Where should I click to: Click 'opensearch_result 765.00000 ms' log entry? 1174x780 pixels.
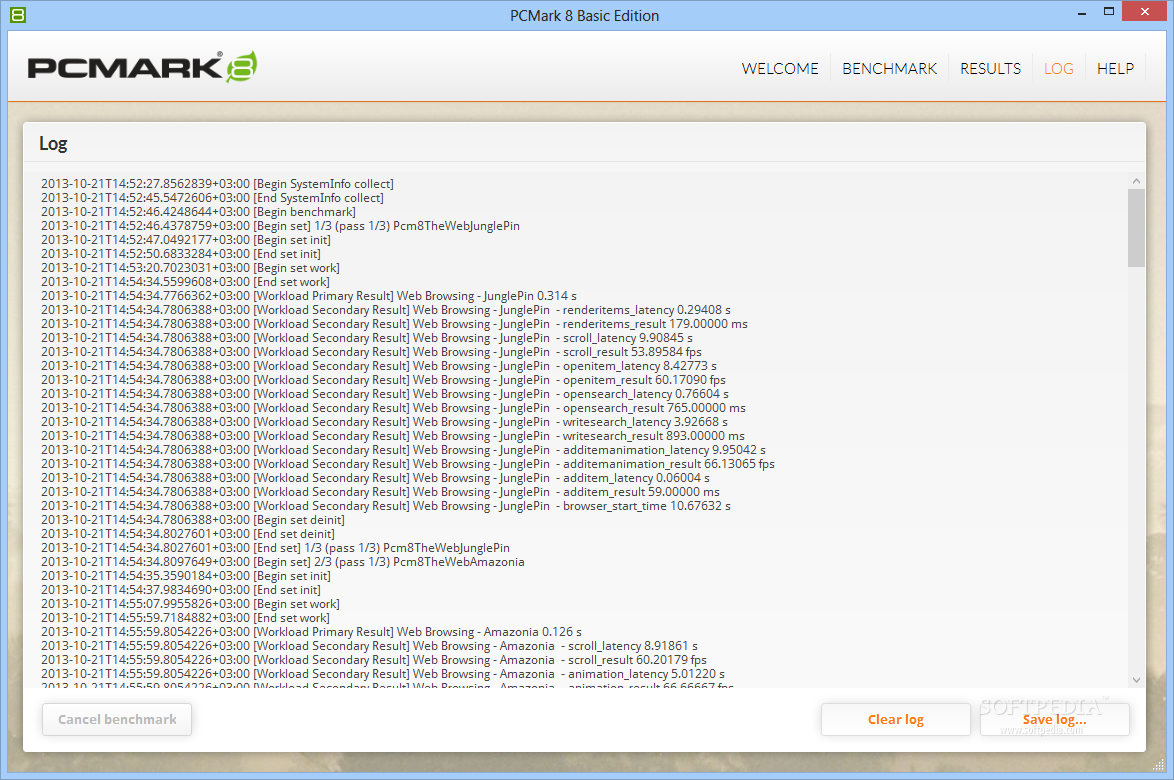(x=393, y=407)
